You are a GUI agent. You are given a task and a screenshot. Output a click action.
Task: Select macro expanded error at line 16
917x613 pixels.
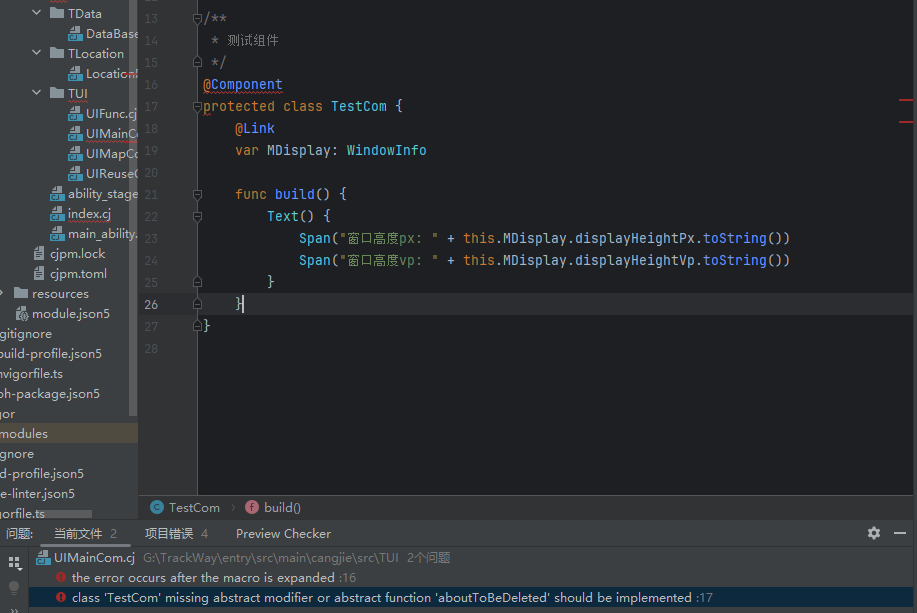[x=473, y=577]
